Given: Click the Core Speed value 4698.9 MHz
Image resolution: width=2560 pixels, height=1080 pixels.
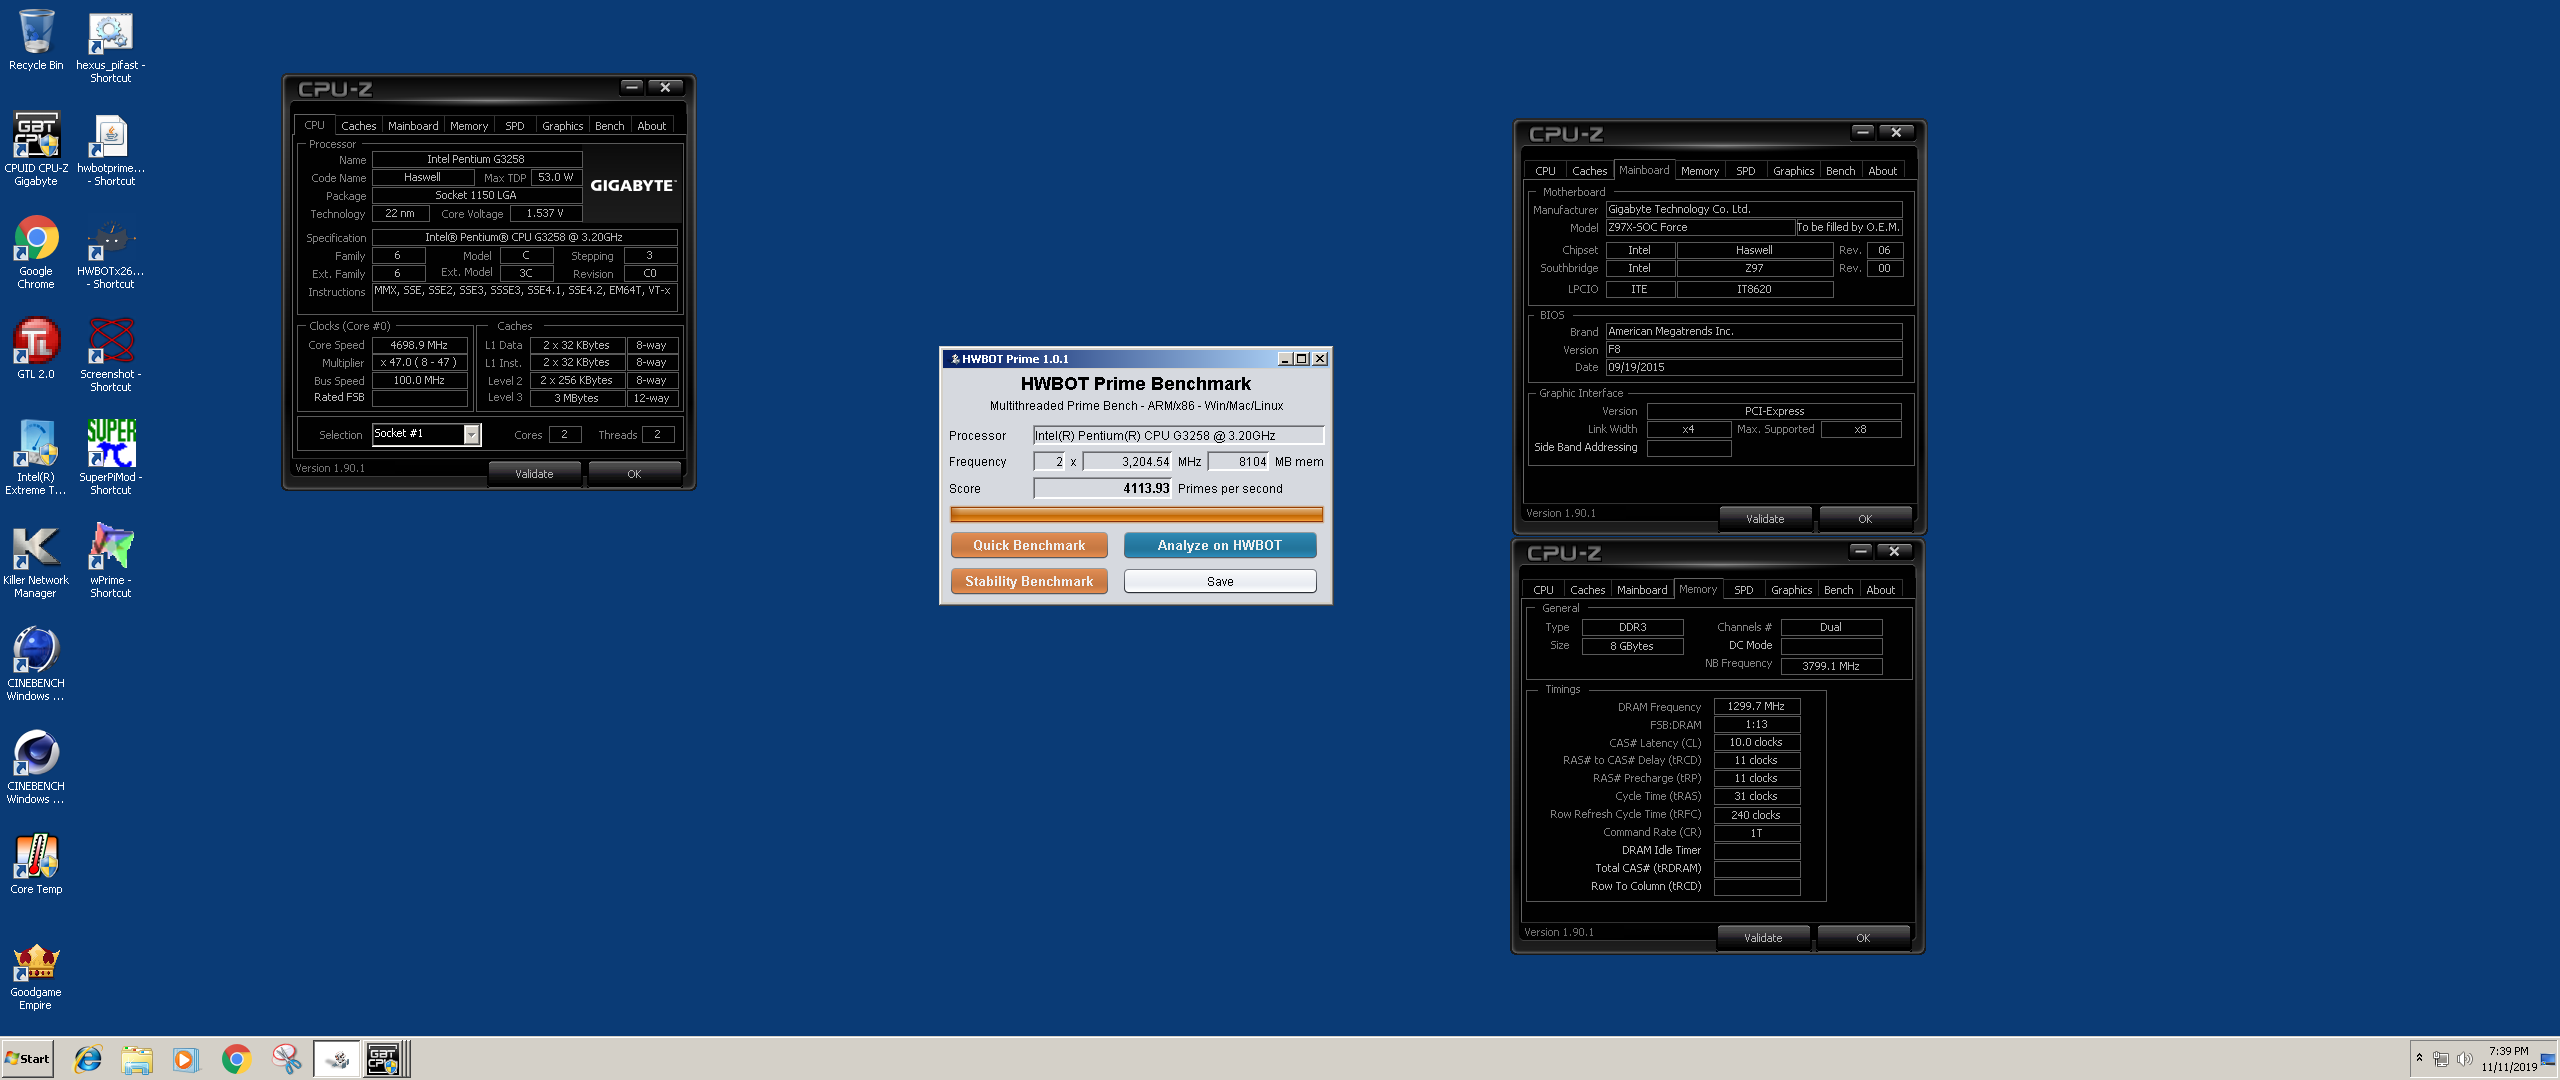Looking at the screenshot, I should click(419, 345).
